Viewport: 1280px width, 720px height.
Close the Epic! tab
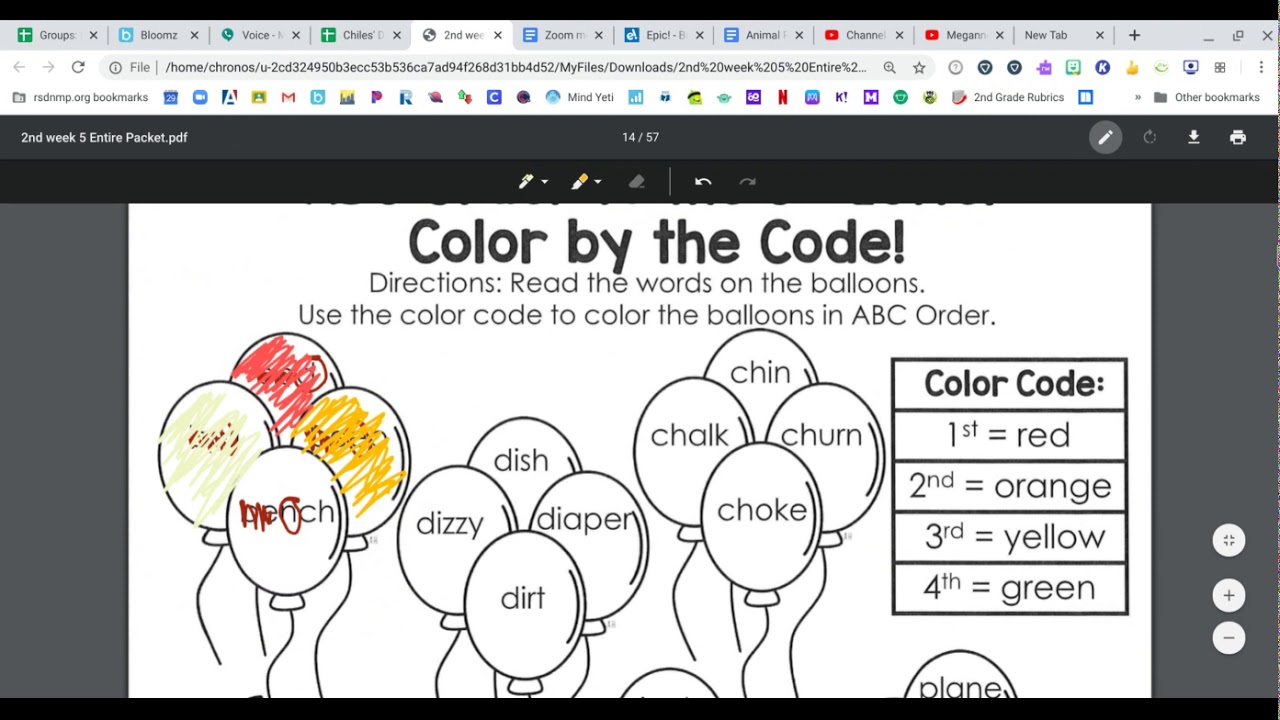pyautogui.click(x=699, y=35)
